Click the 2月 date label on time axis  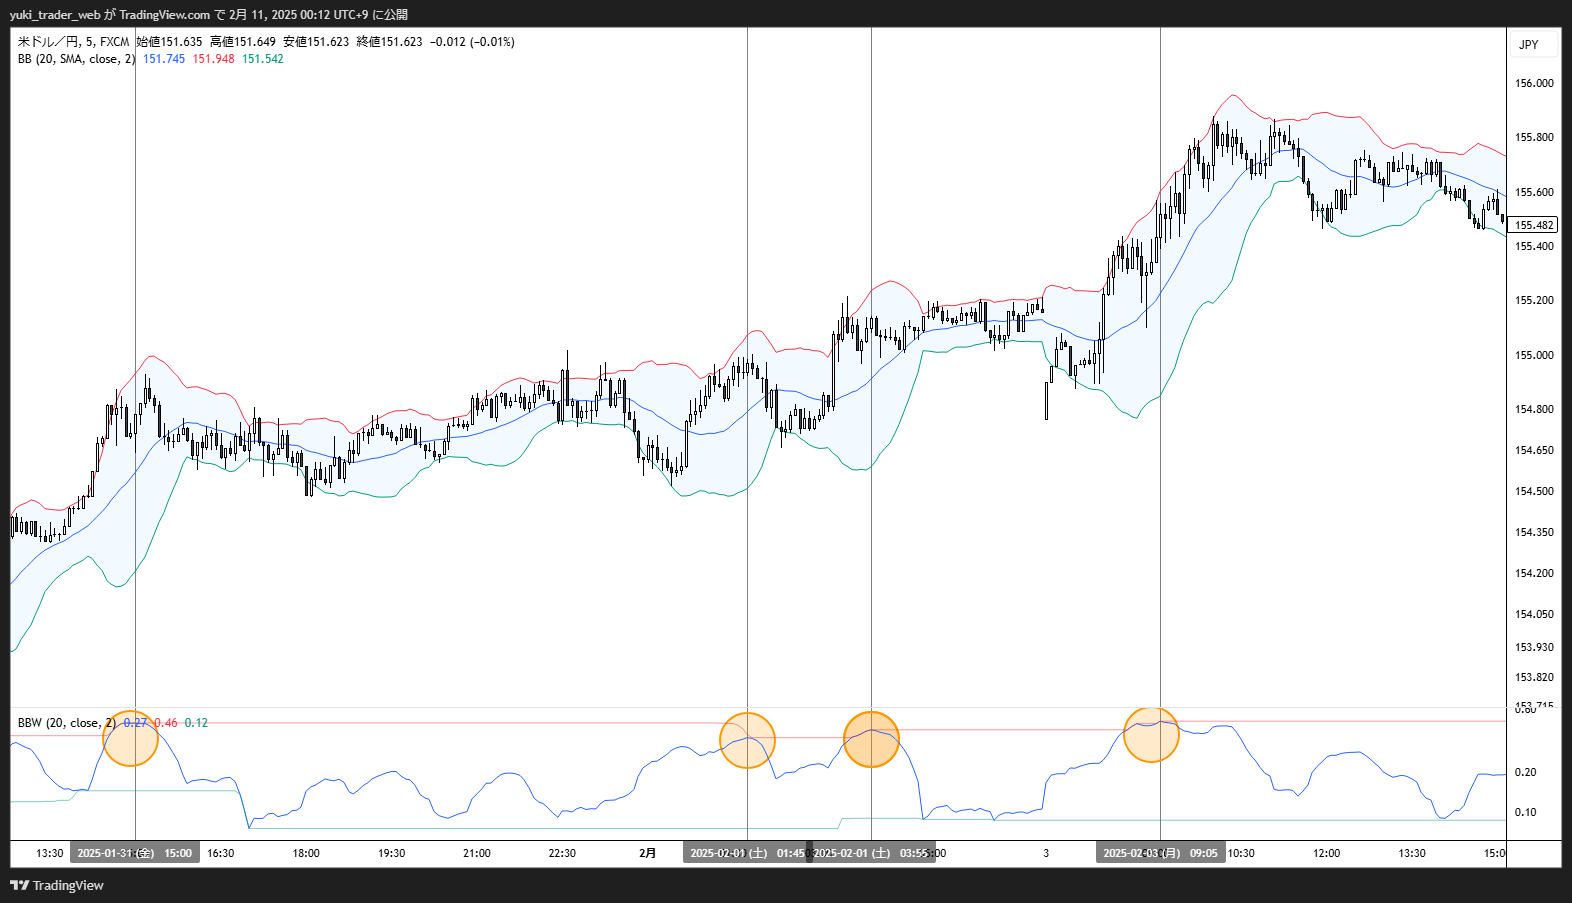[648, 853]
